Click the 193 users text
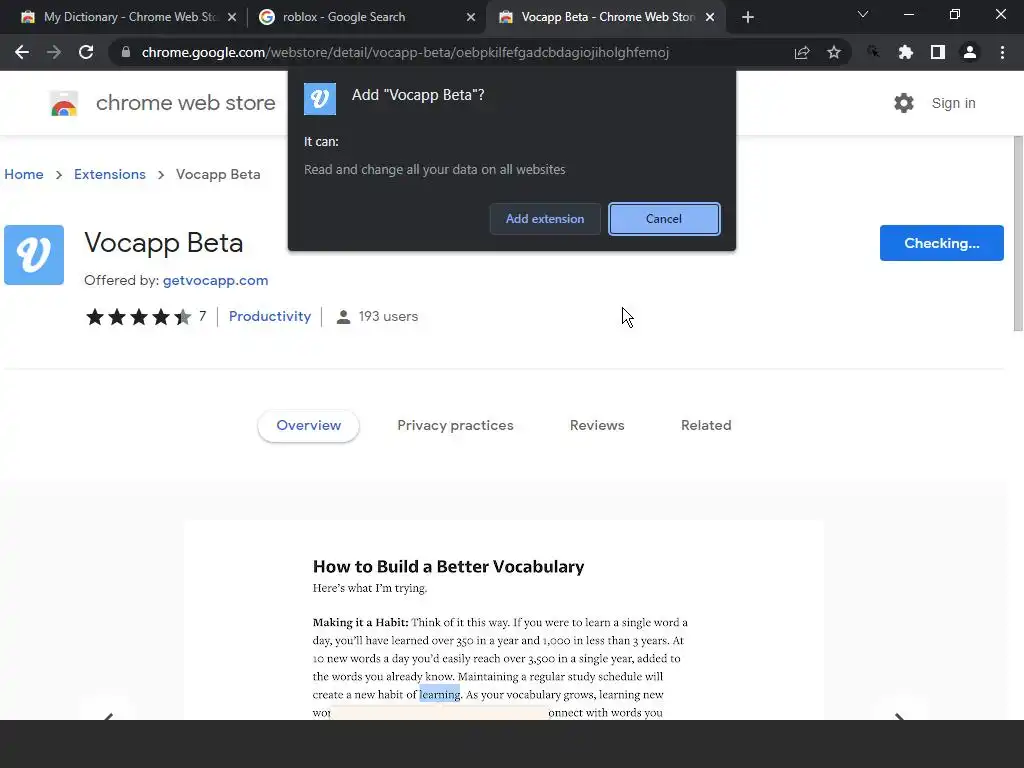 click(388, 317)
